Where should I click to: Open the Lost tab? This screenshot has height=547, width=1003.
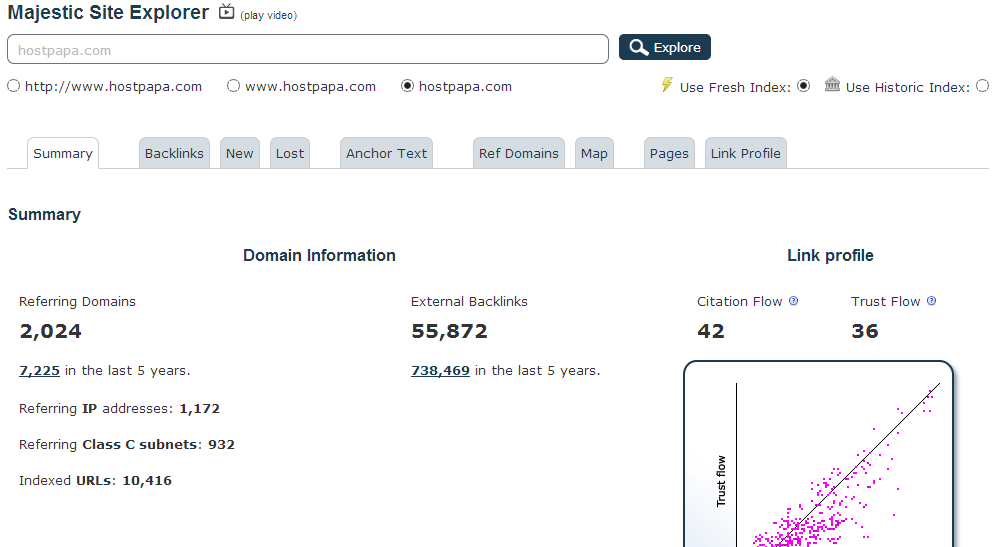pyautogui.click(x=290, y=154)
